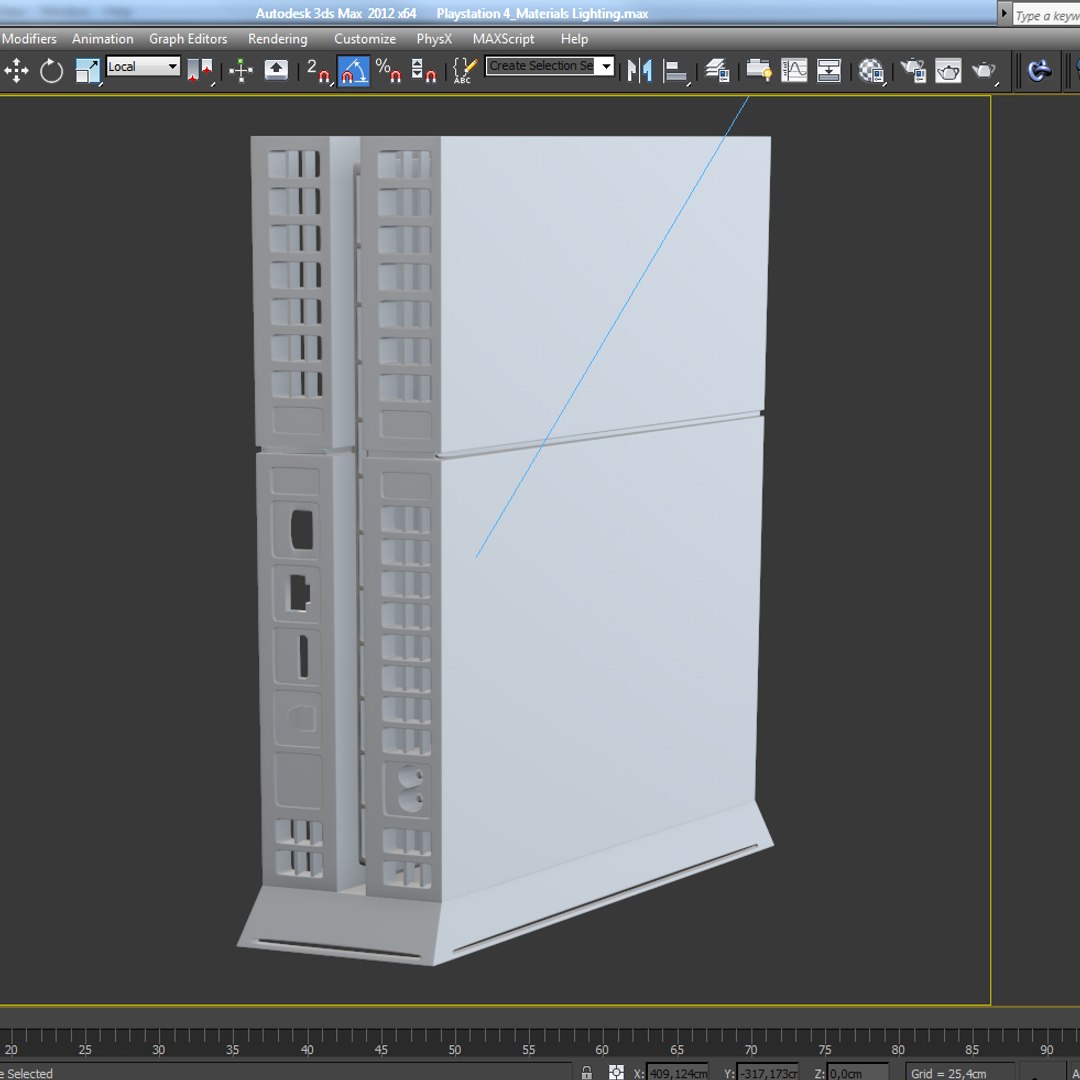Open the Rendering menu
Viewport: 1080px width, 1080px height.
(278, 39)
